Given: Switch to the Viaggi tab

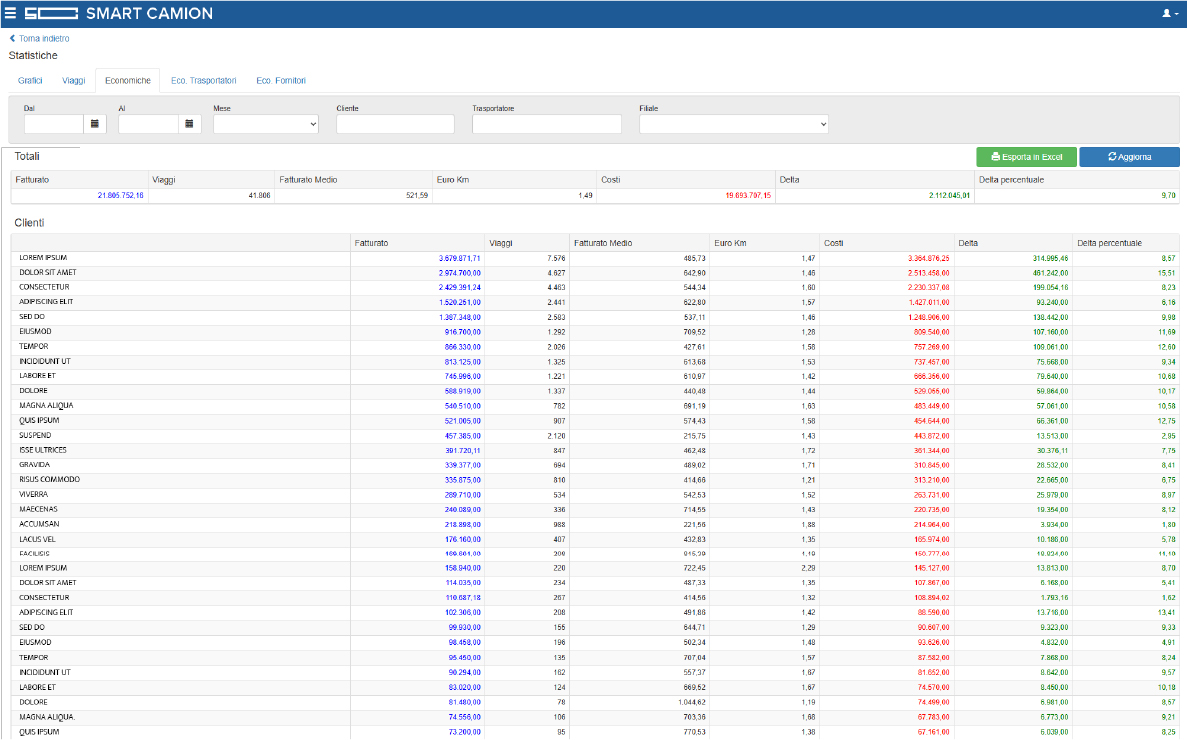Looking at the screenshot, I should pyautogui.click(x=73, y=80).
